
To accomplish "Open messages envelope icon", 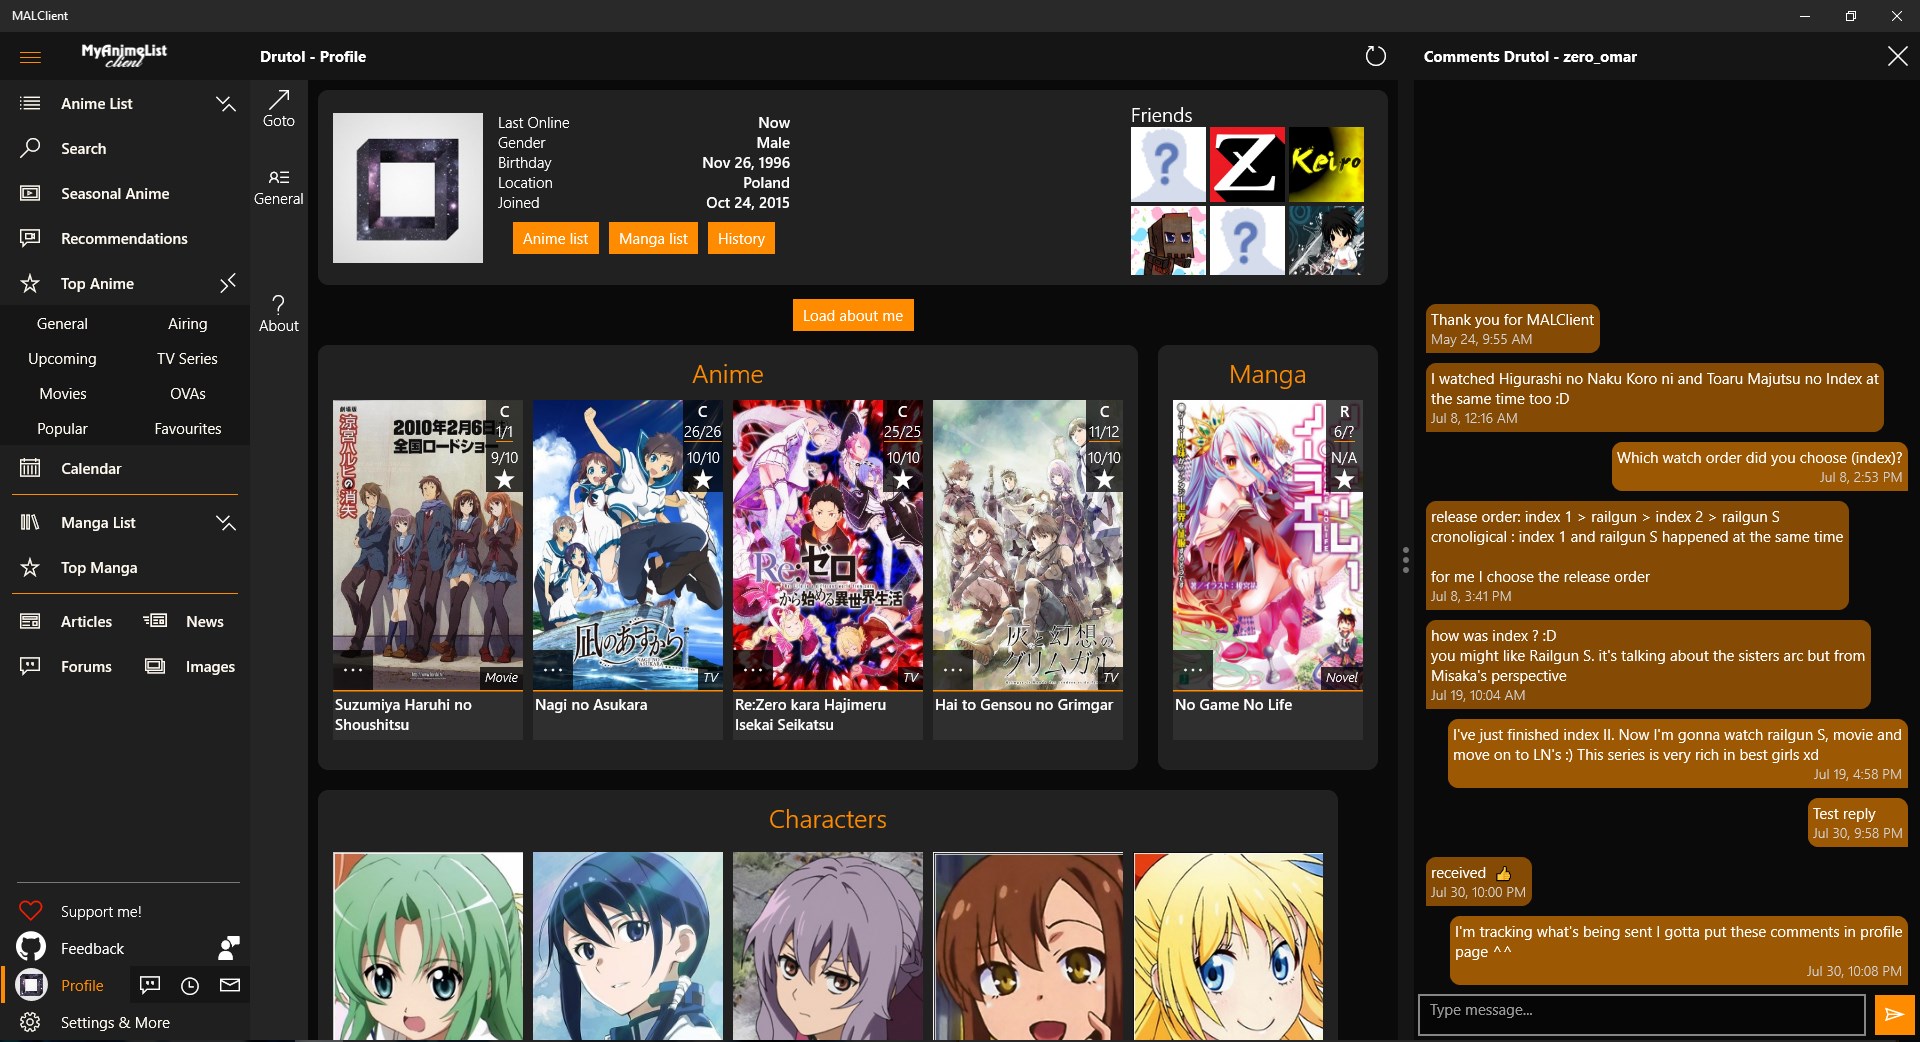I will pyautogui.click(x=230, y=985).
